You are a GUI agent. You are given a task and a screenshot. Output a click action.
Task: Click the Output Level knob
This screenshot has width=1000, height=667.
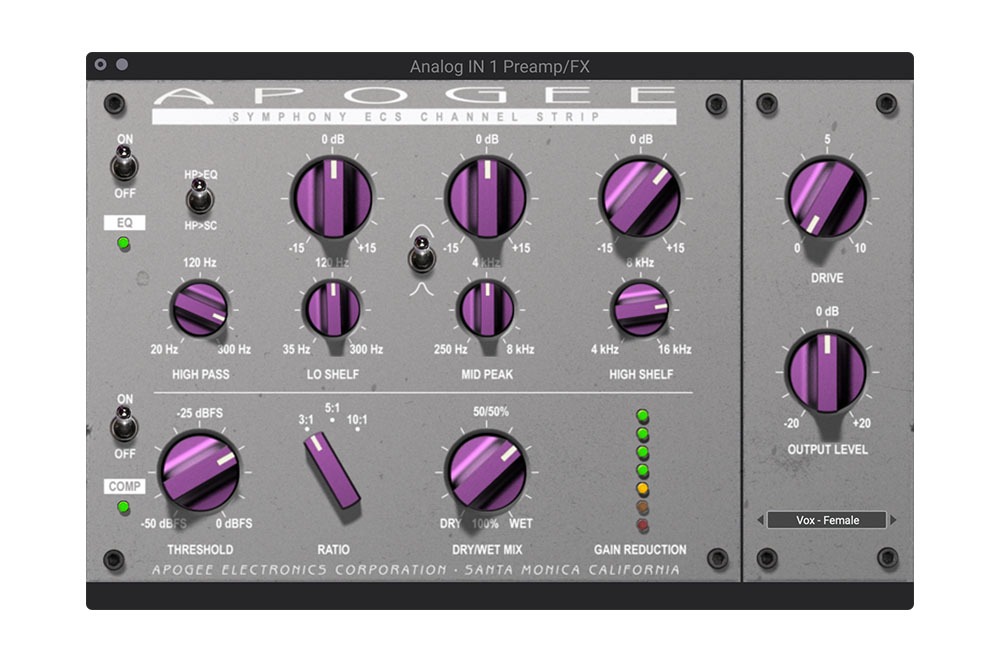(827, 372)
